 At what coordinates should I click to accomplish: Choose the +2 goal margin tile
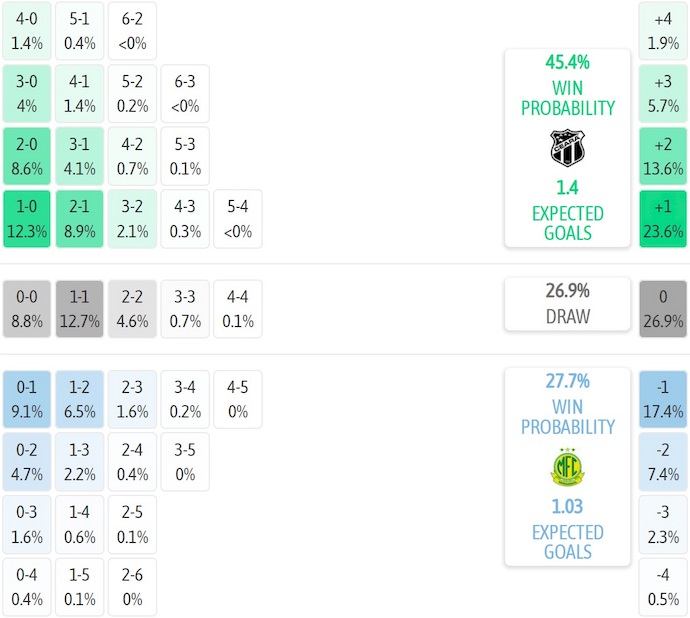pos(663,156)
